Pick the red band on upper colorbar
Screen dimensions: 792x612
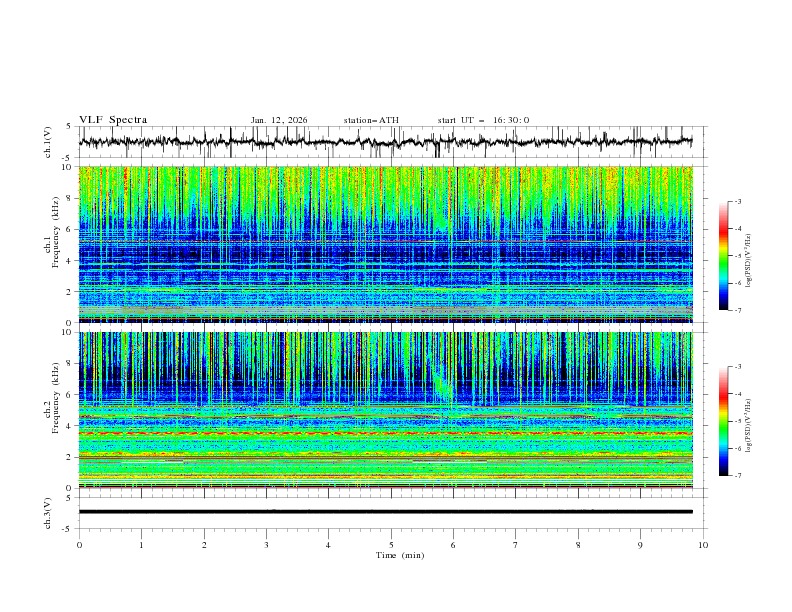click(723, 229)
